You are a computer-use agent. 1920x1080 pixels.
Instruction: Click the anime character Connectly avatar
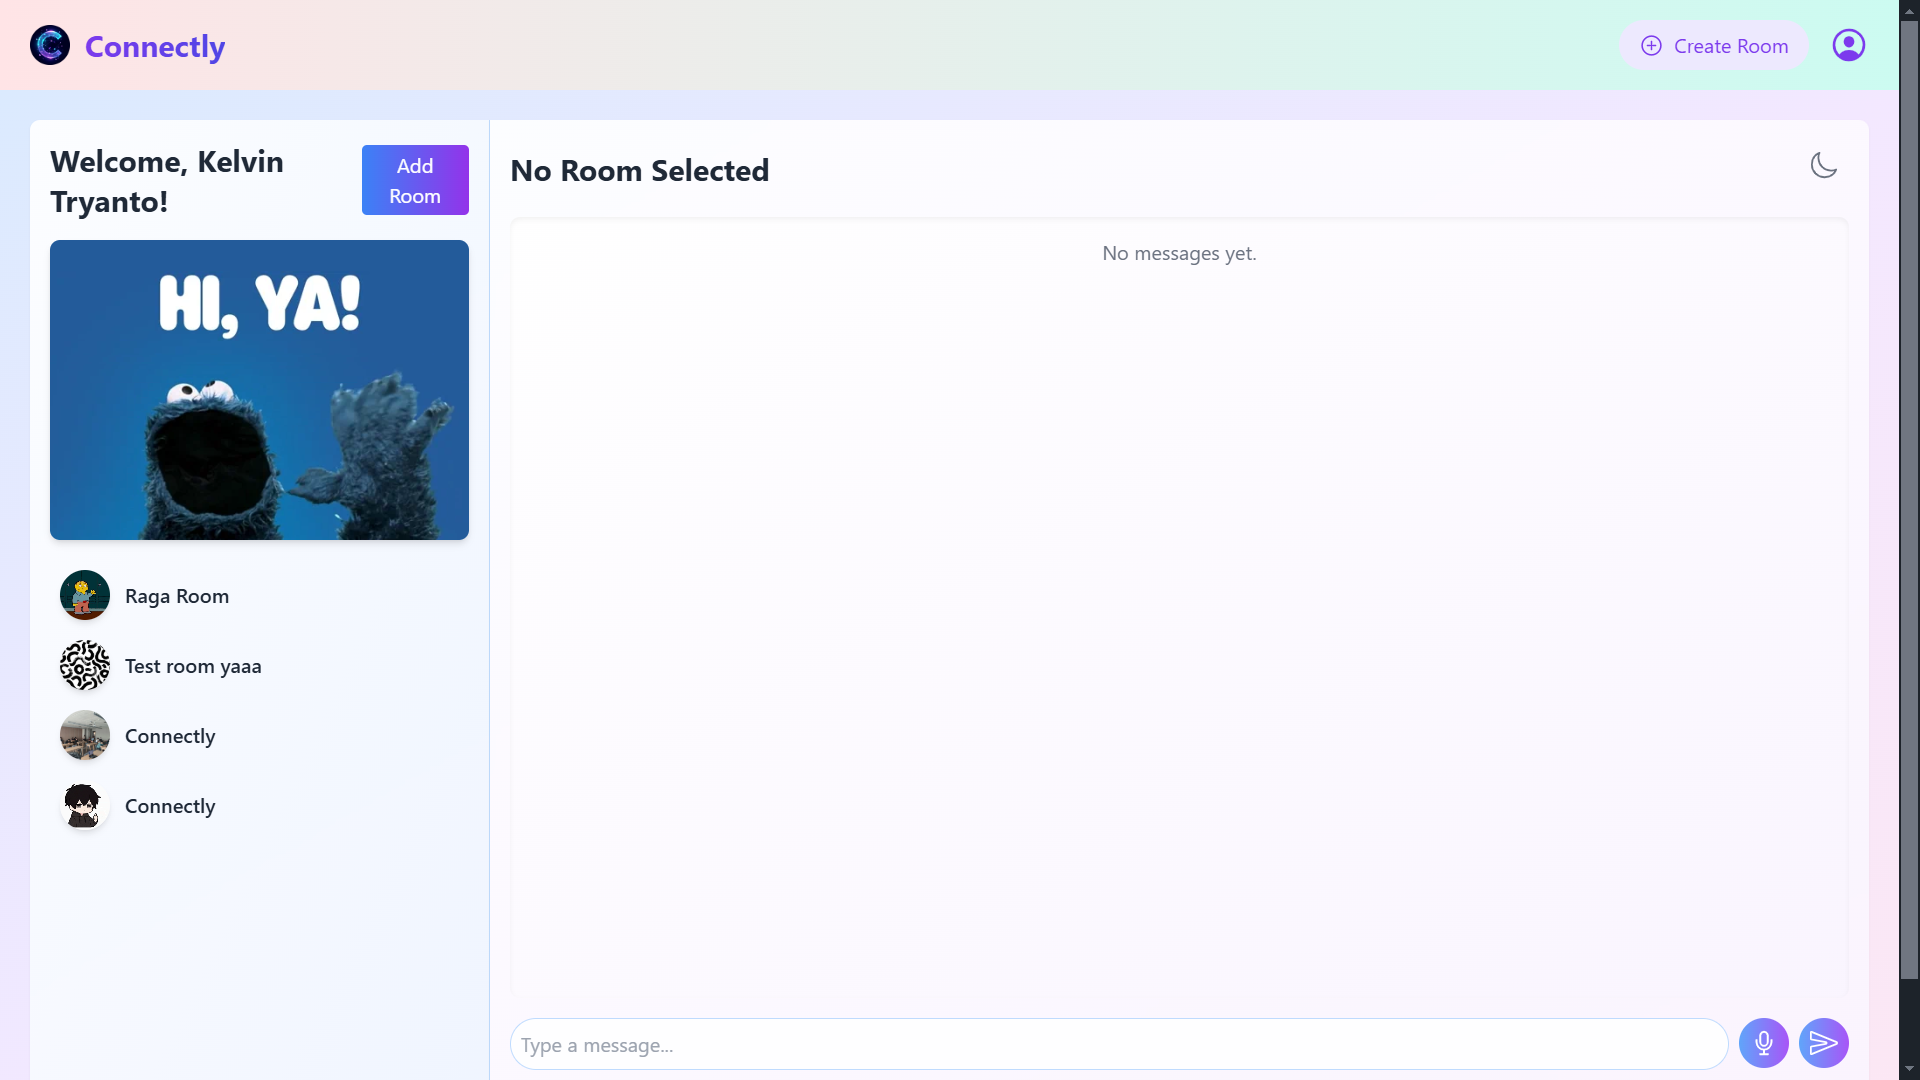pos(85,806)
